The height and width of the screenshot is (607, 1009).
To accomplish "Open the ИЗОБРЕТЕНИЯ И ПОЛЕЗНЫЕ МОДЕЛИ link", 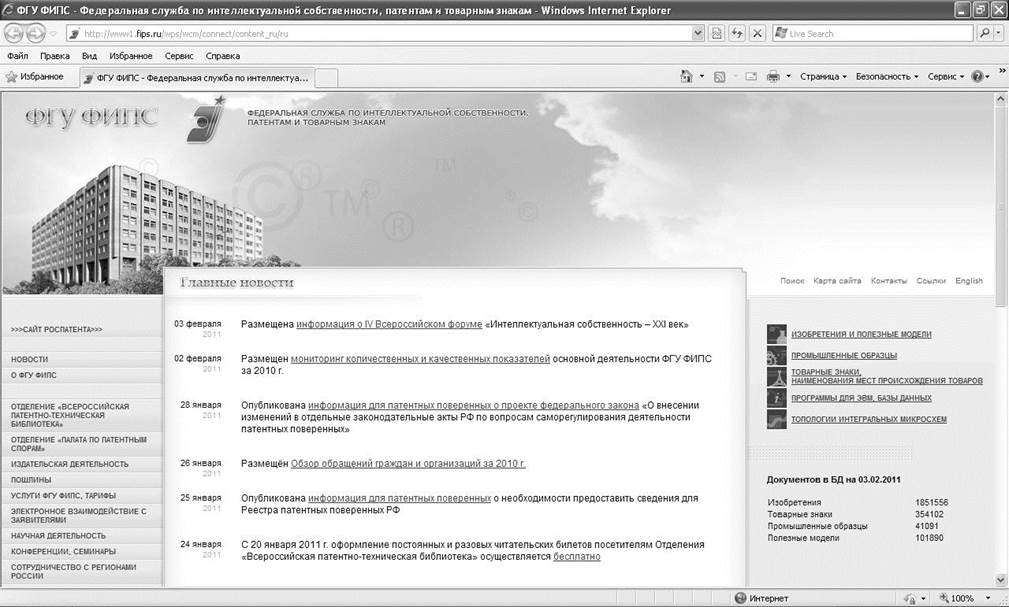I will tap(861, 334).
